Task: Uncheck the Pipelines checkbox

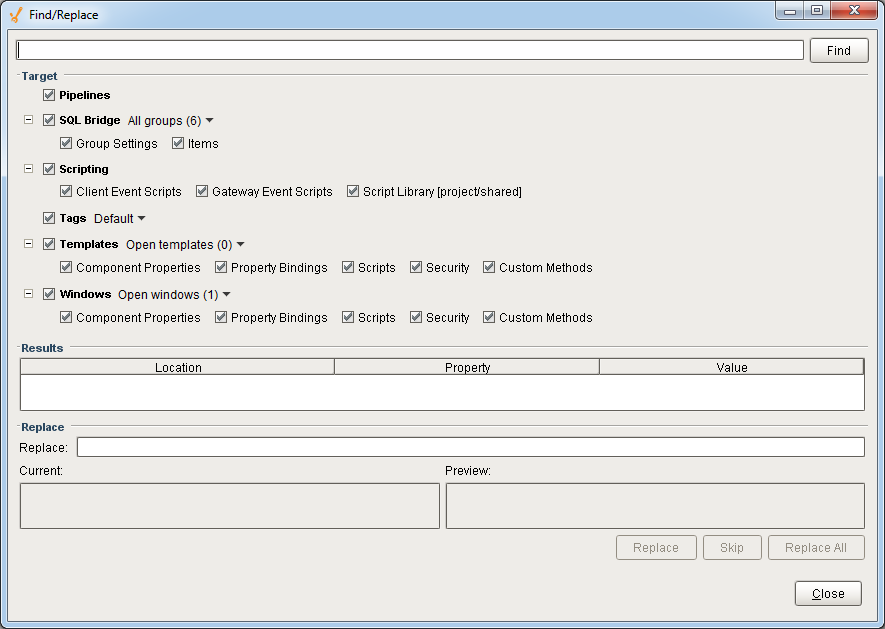Action: coord(49,95)
